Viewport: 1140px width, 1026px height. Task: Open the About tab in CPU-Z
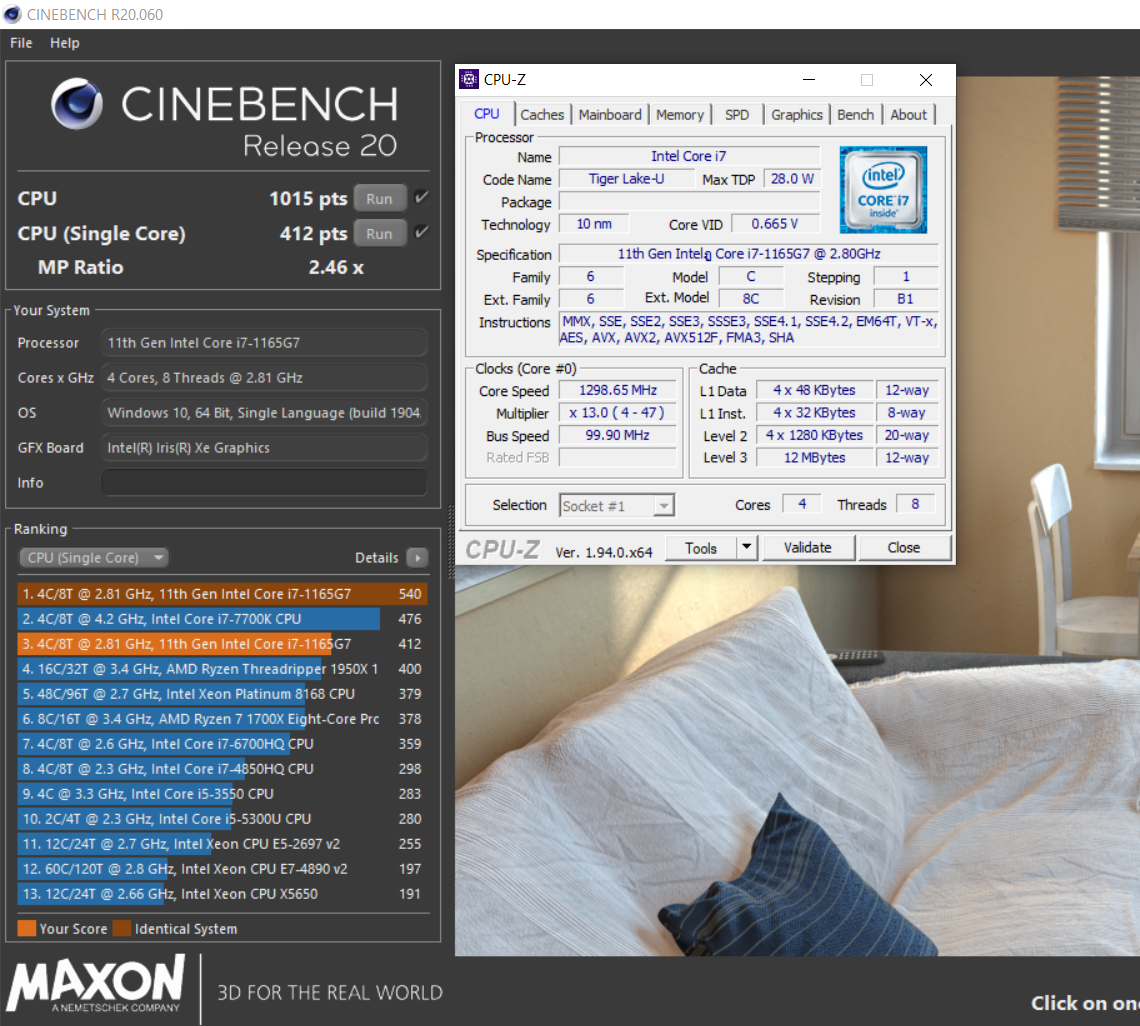tap(908, 115)
